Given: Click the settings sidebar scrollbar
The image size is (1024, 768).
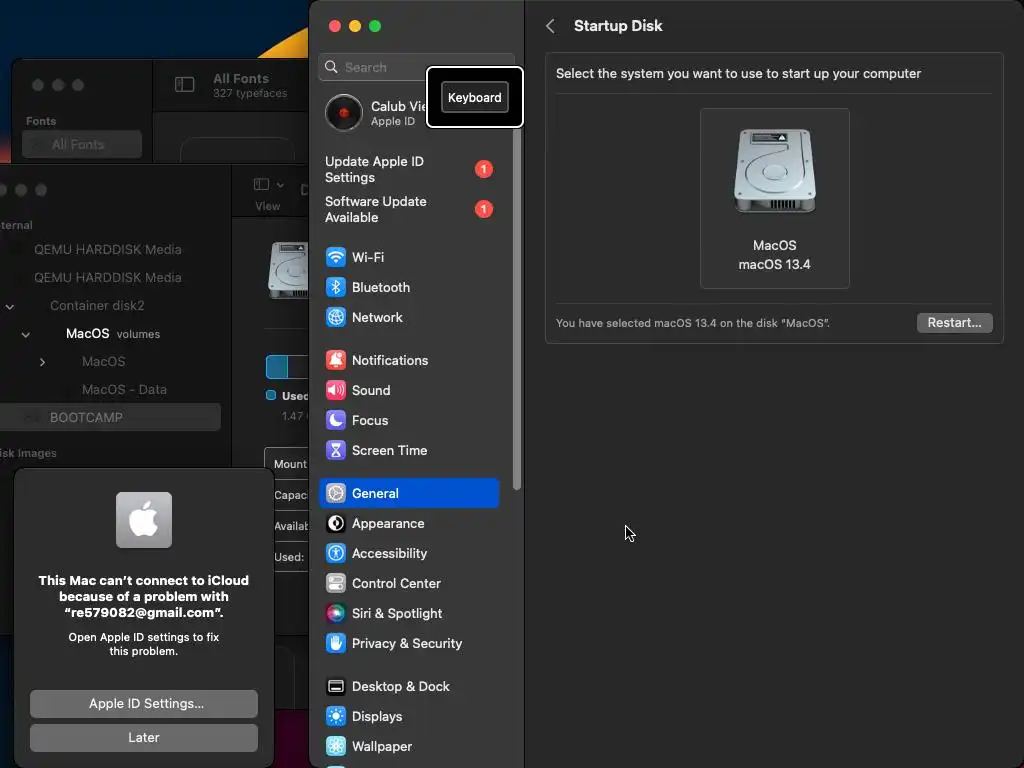Looking at the screenshot, I should pos(517,309).
